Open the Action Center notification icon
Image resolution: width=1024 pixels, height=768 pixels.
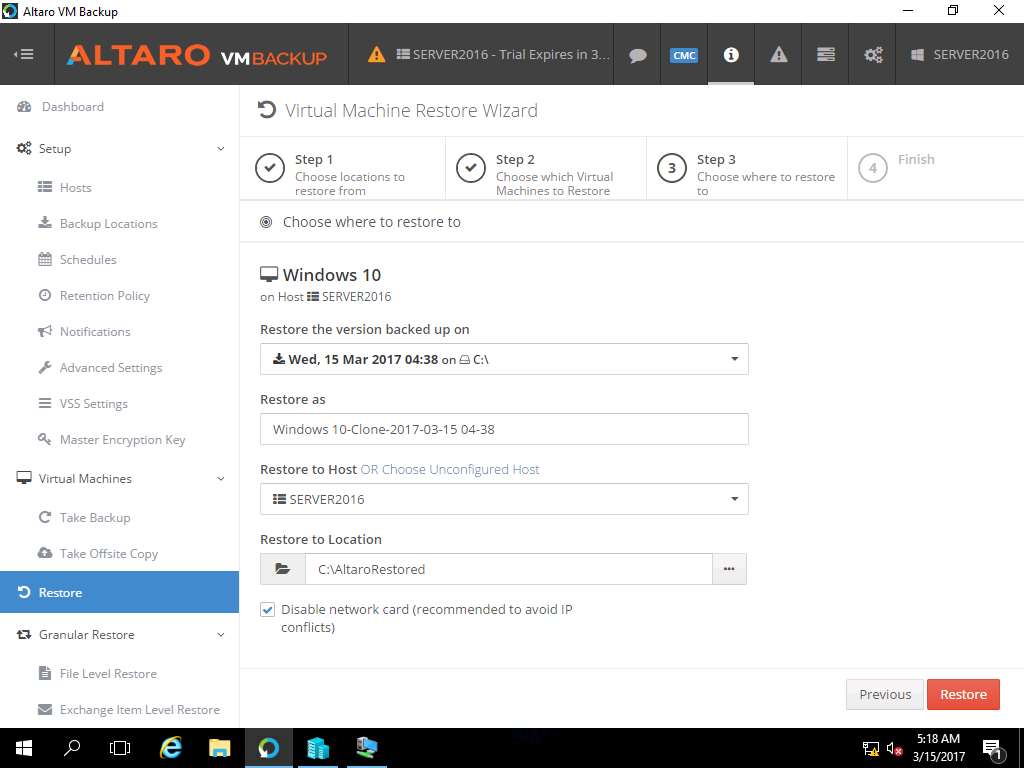pos(992,749)
